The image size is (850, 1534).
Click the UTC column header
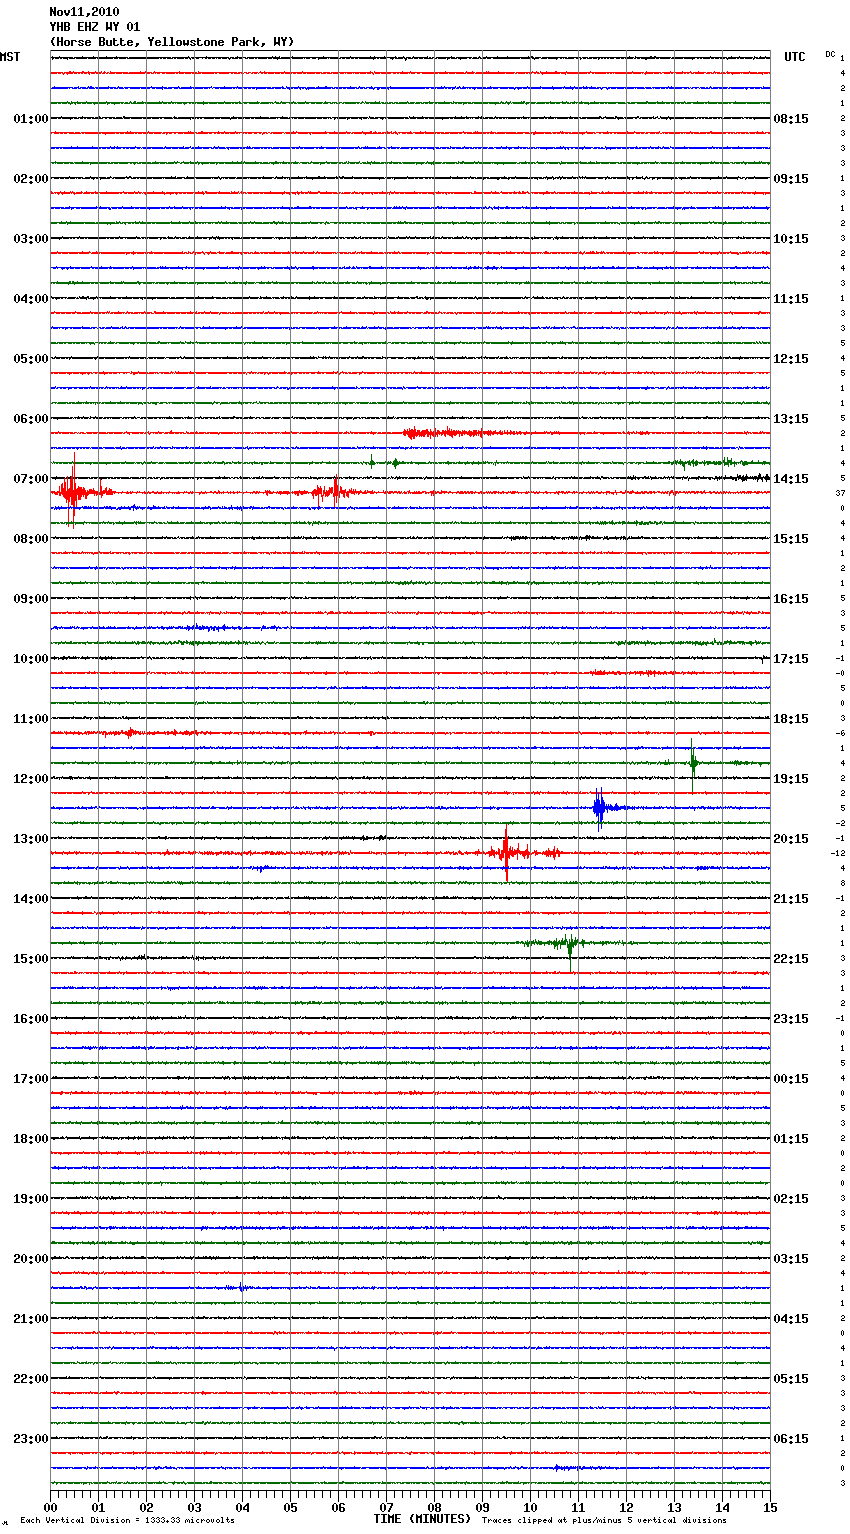coord(794,57)
